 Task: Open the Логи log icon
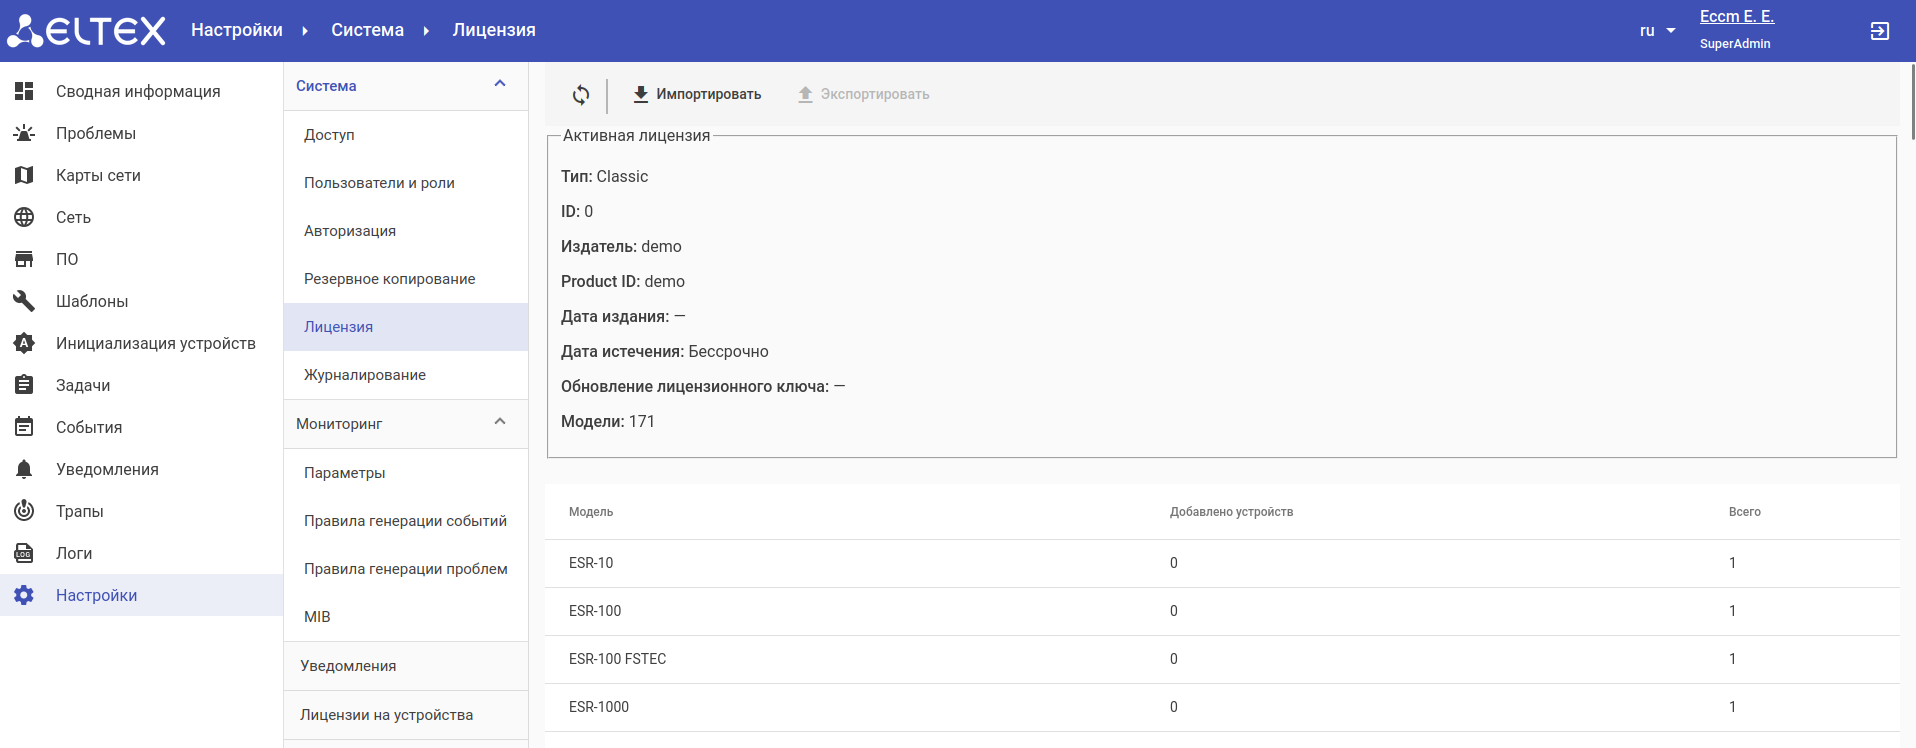pyautogui.click(x=24, y=553)
